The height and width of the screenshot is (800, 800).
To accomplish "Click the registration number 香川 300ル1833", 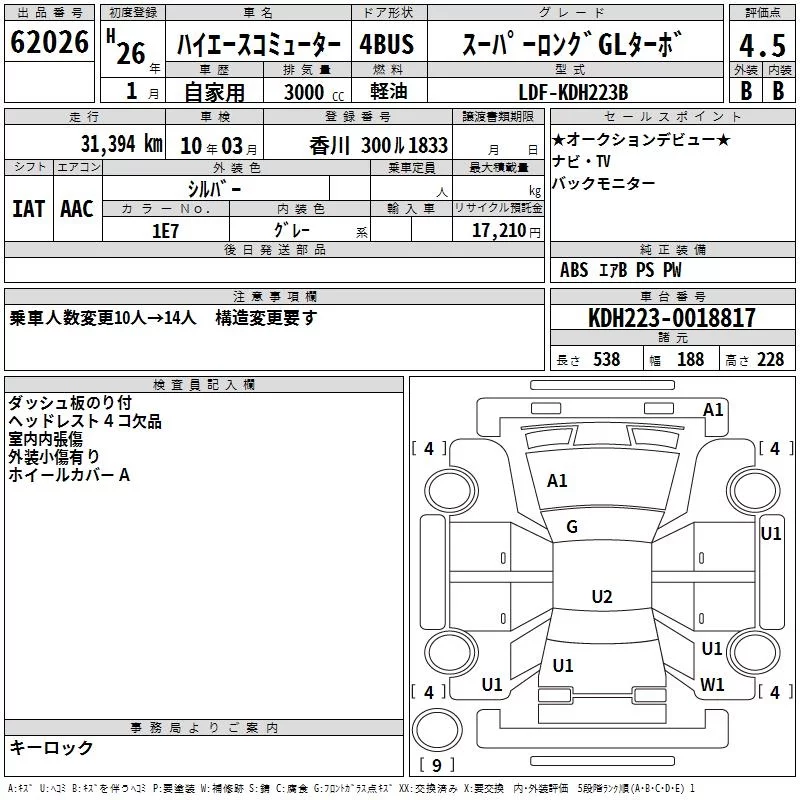I will pyautogui.click(x=379, y=146).
